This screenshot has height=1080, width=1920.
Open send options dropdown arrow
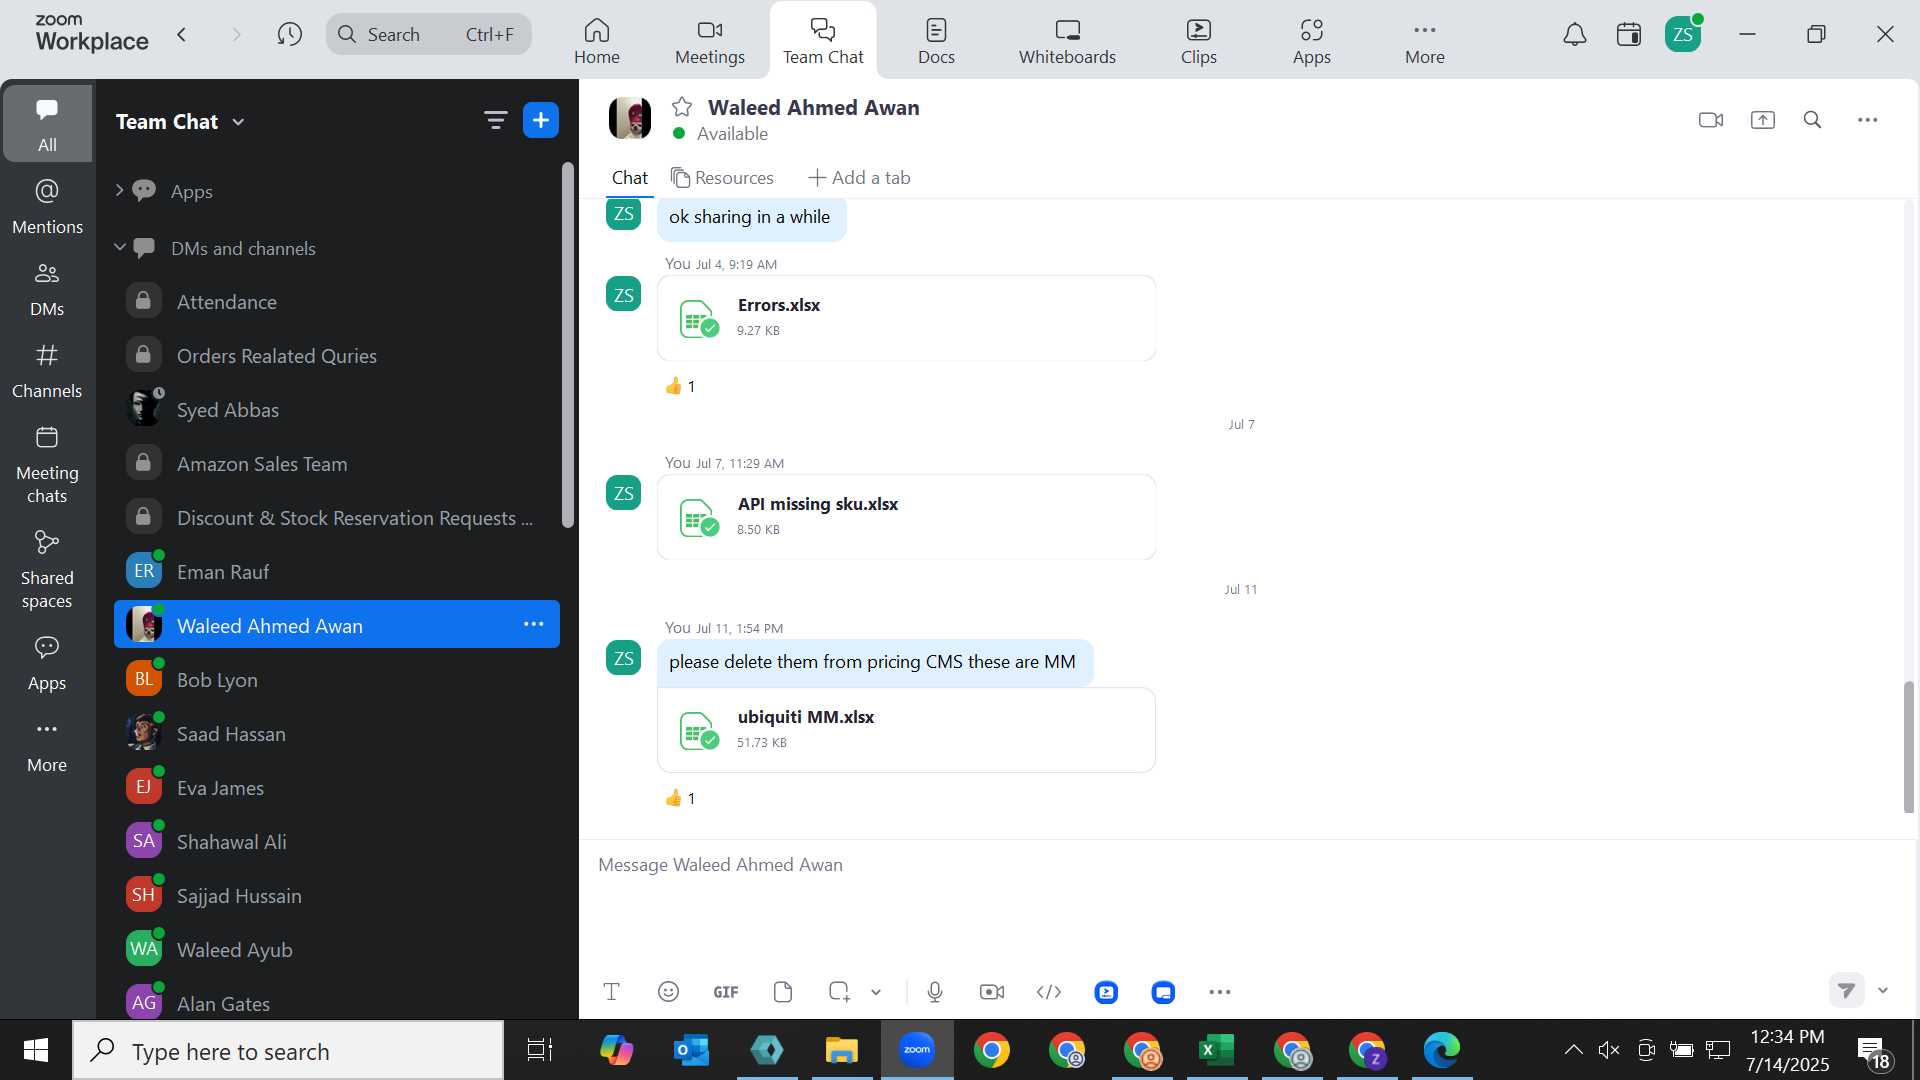1883,990
